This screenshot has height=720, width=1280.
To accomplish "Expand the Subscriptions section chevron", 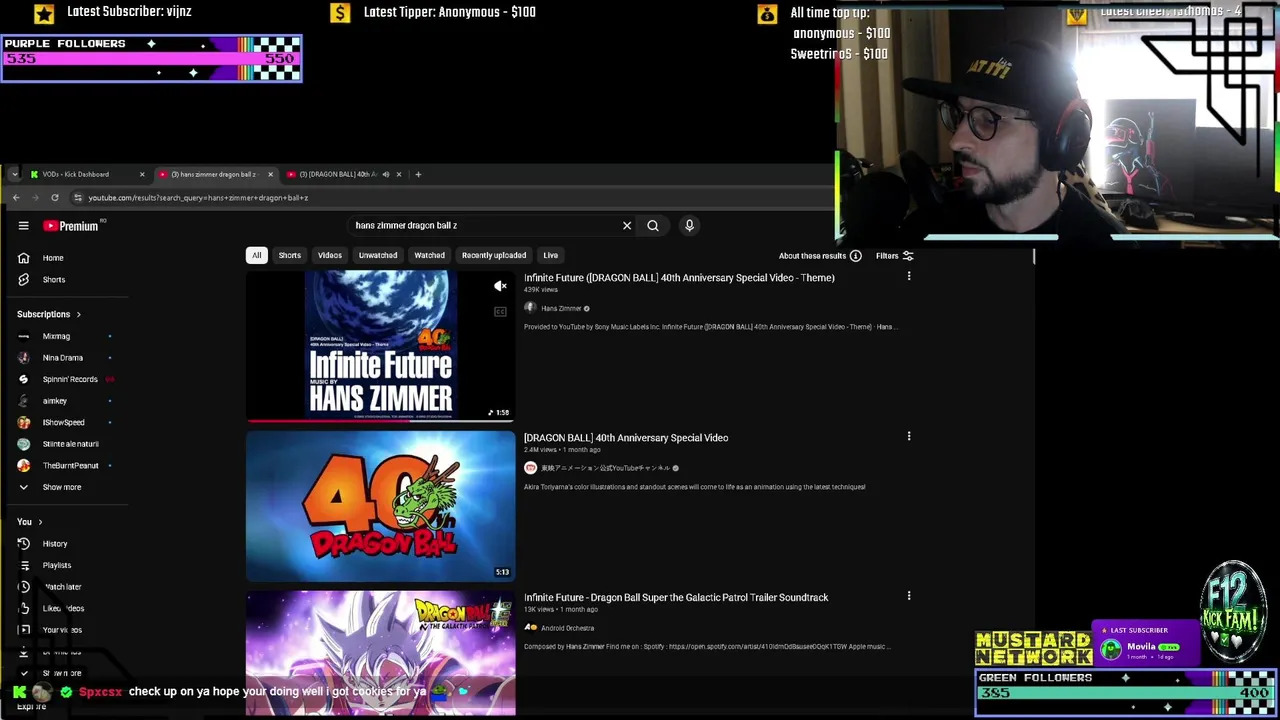I will point(78,315).
